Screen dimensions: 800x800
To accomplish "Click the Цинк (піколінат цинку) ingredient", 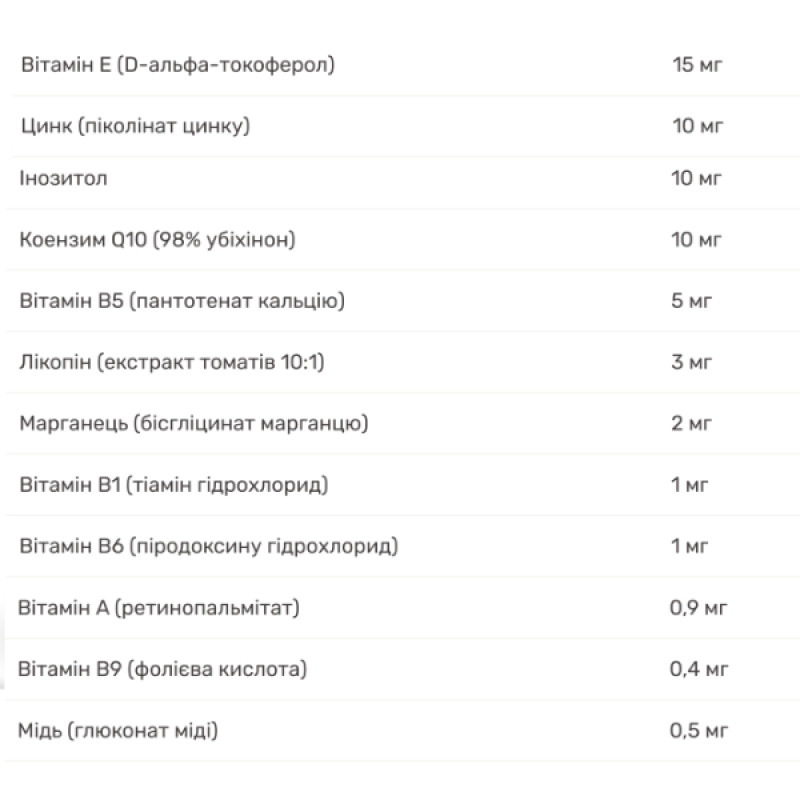I will click(x=135, y=126).
